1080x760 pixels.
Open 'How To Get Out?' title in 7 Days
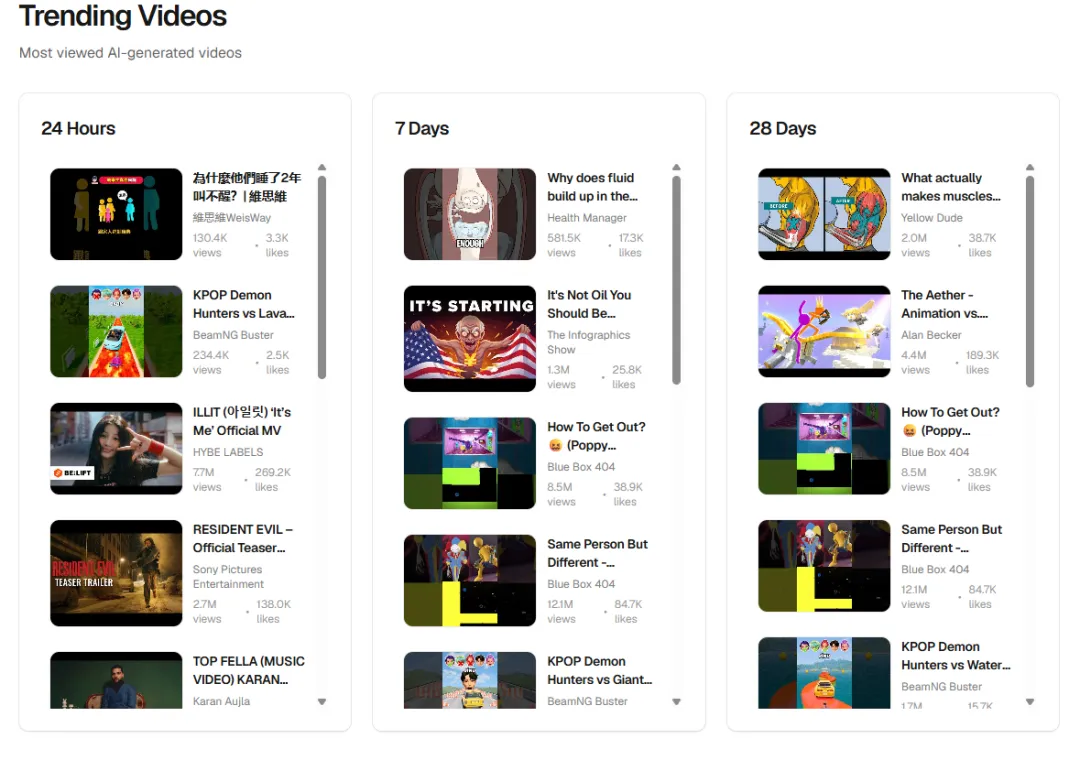click(596, 436)
